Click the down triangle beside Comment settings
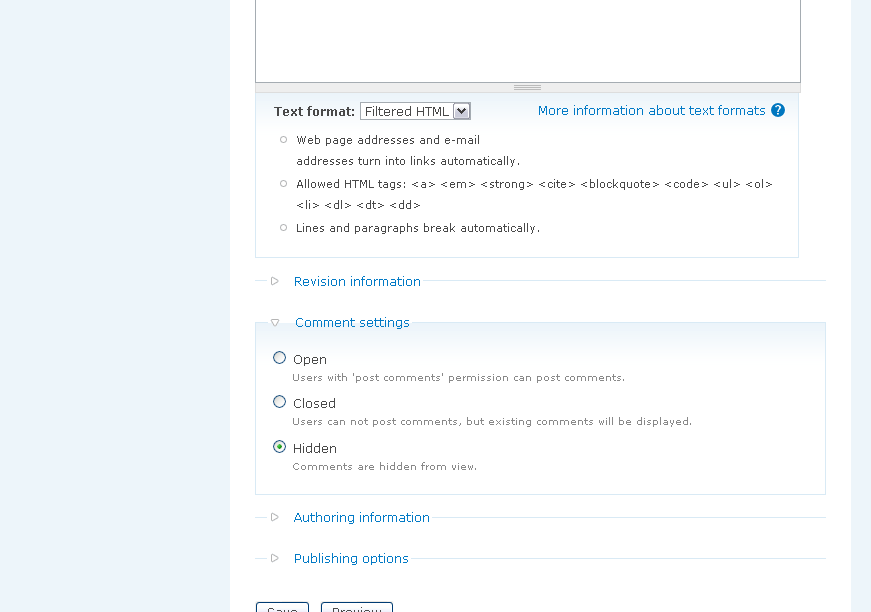 275,323
